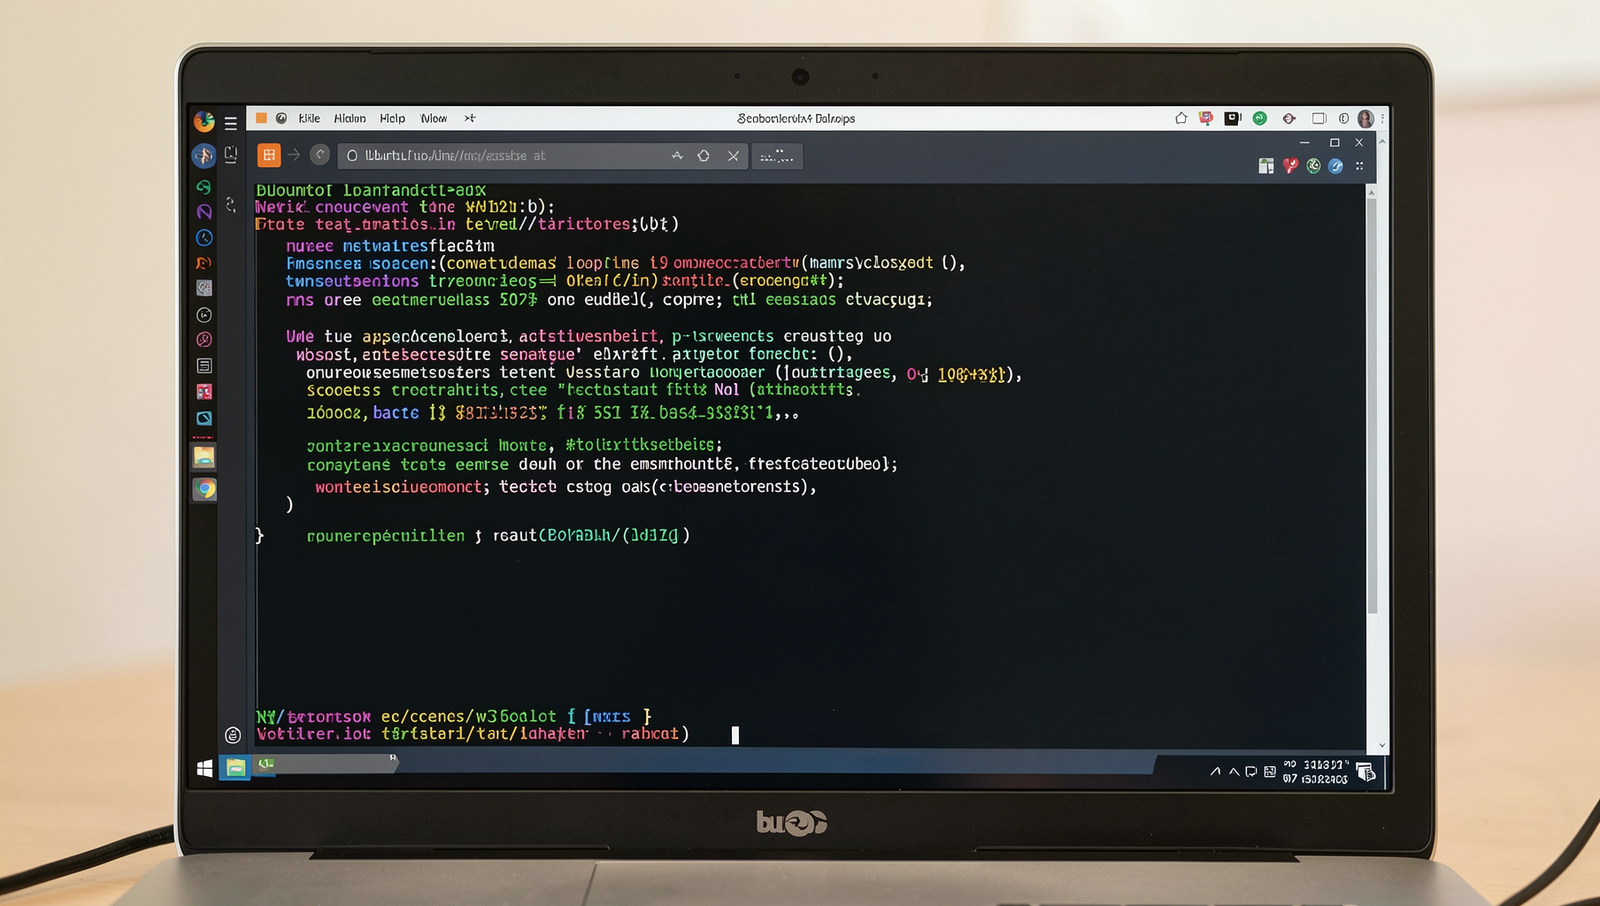This screenshot has width=1600, height=906.
Task: Open the Chrome dock icon
Action: pos(205,489)
